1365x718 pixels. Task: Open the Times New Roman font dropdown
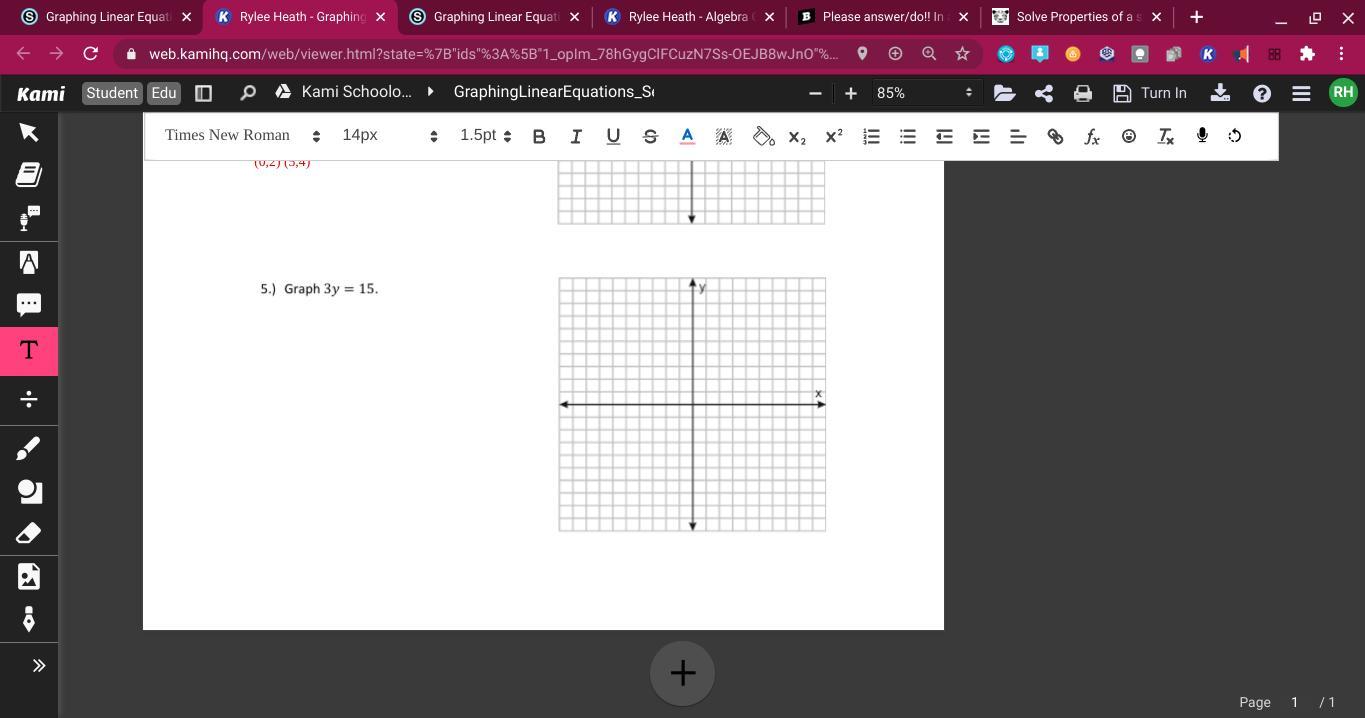tap(242, 136)
